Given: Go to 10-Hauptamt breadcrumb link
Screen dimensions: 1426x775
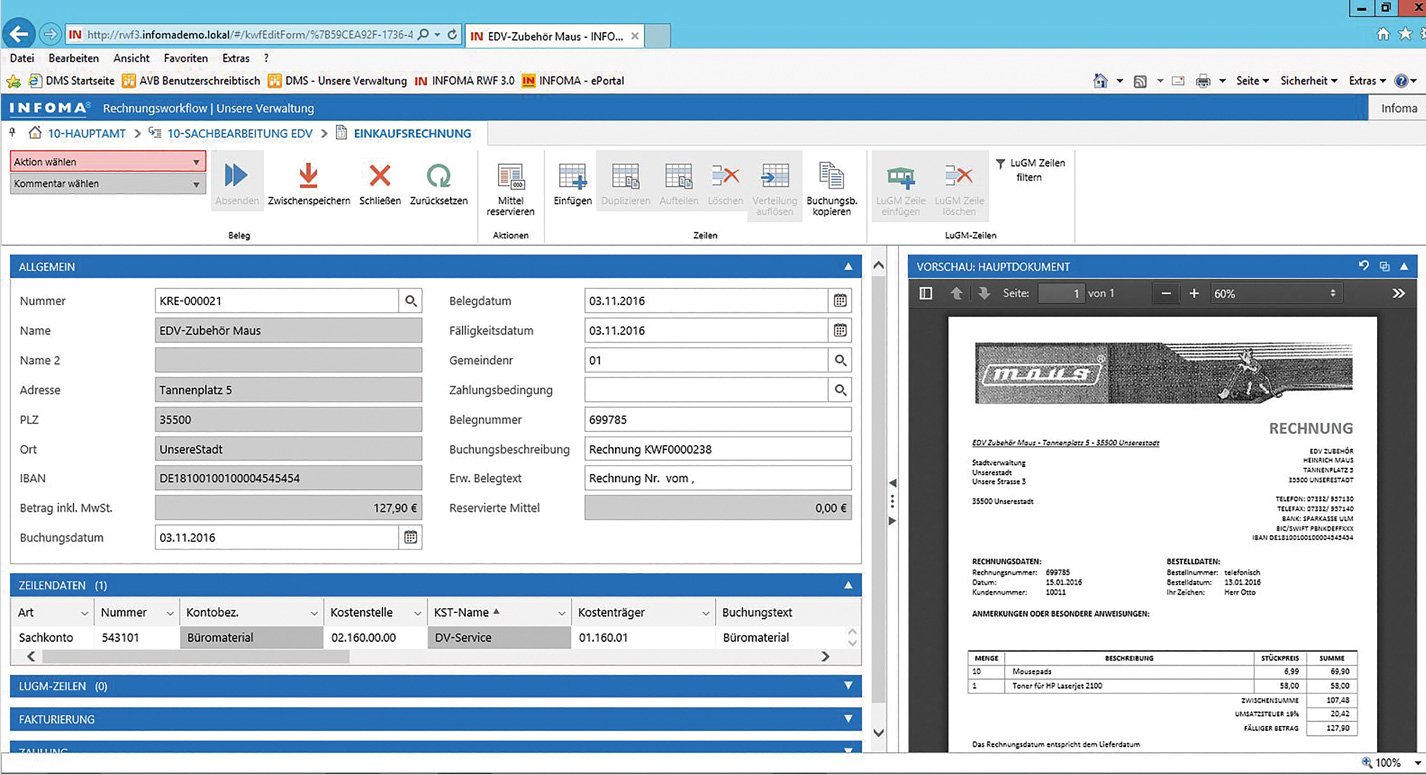Looking at the screenshot, I should click(x=86, y=133).
